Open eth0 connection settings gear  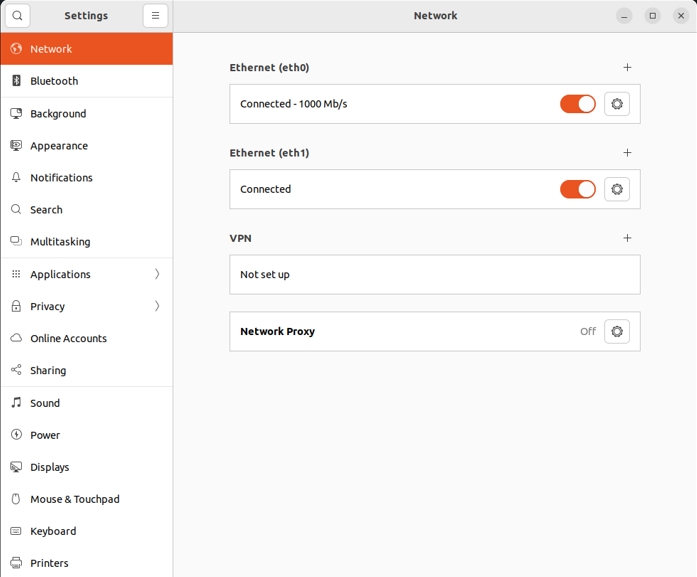pos(617,104)
